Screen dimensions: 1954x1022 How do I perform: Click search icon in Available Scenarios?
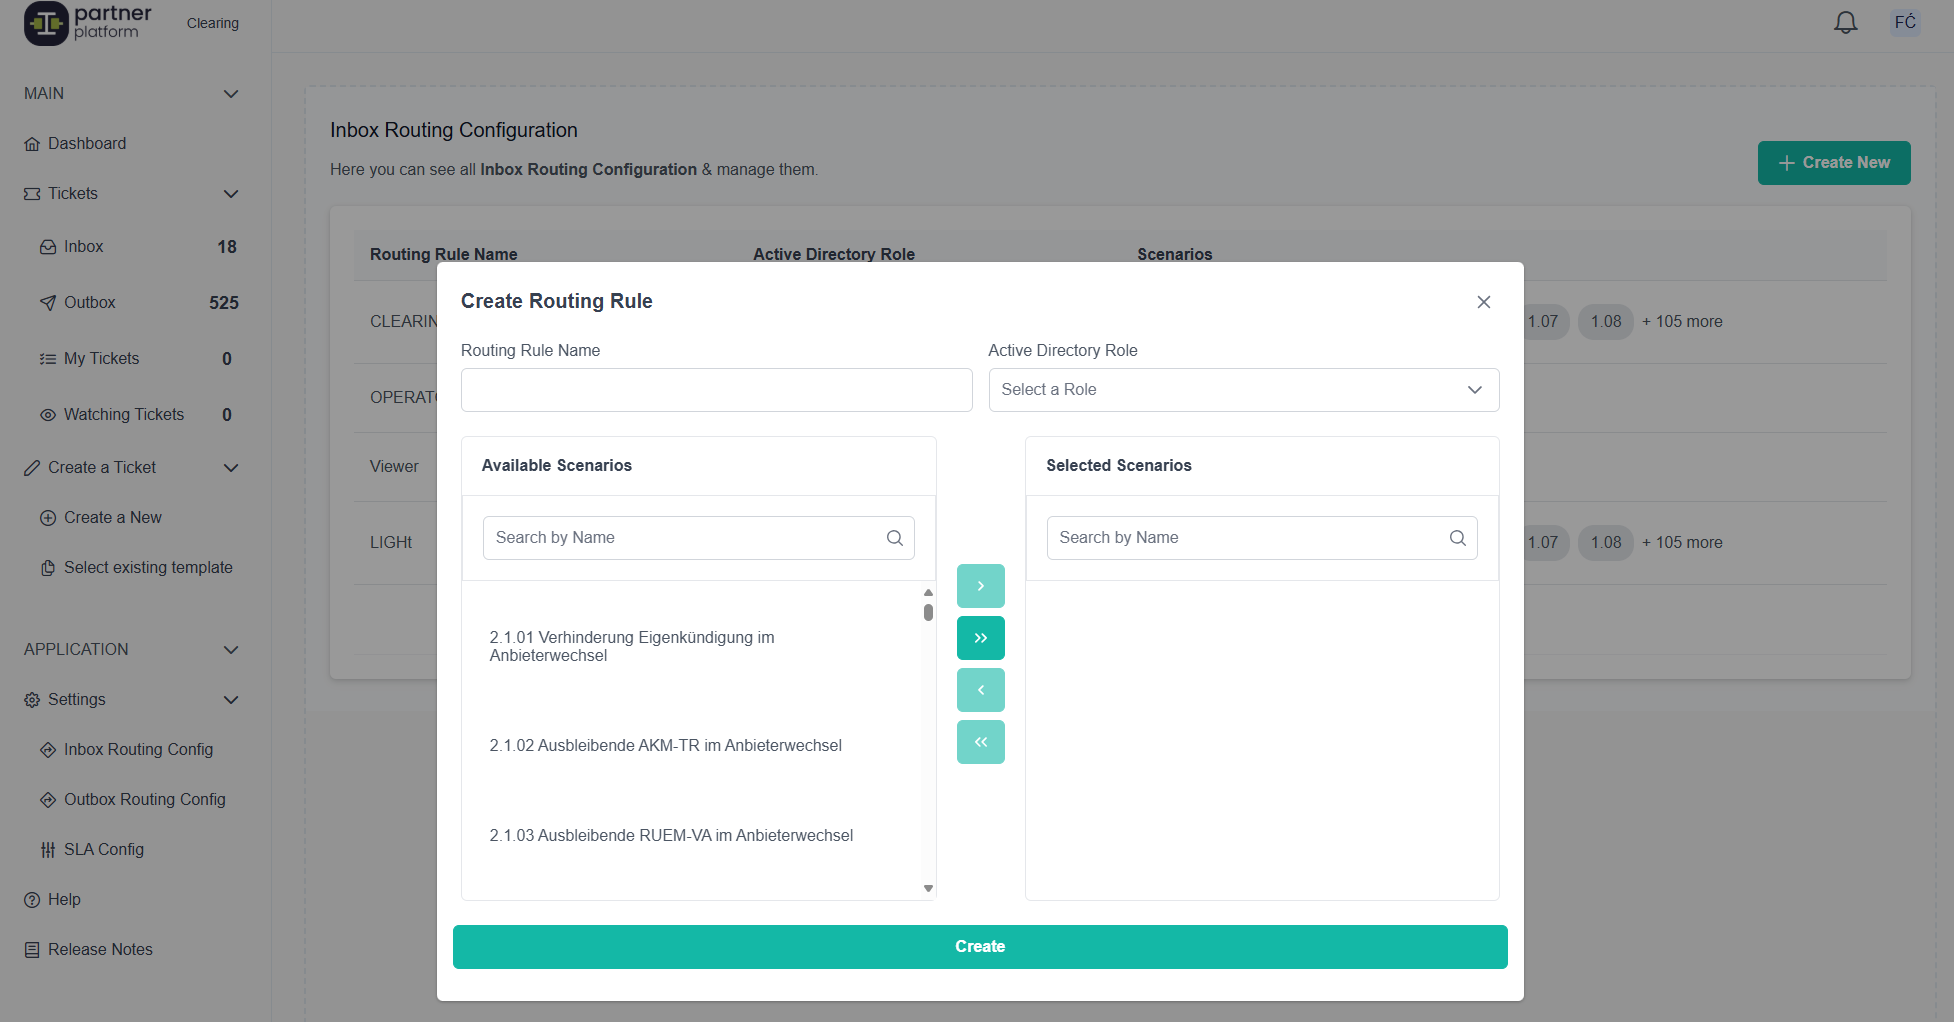click(894, 538)
